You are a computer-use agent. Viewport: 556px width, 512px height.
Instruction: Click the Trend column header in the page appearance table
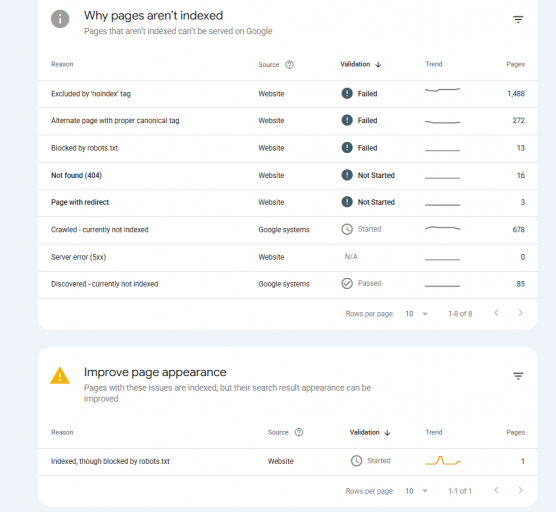click(434, 432)
